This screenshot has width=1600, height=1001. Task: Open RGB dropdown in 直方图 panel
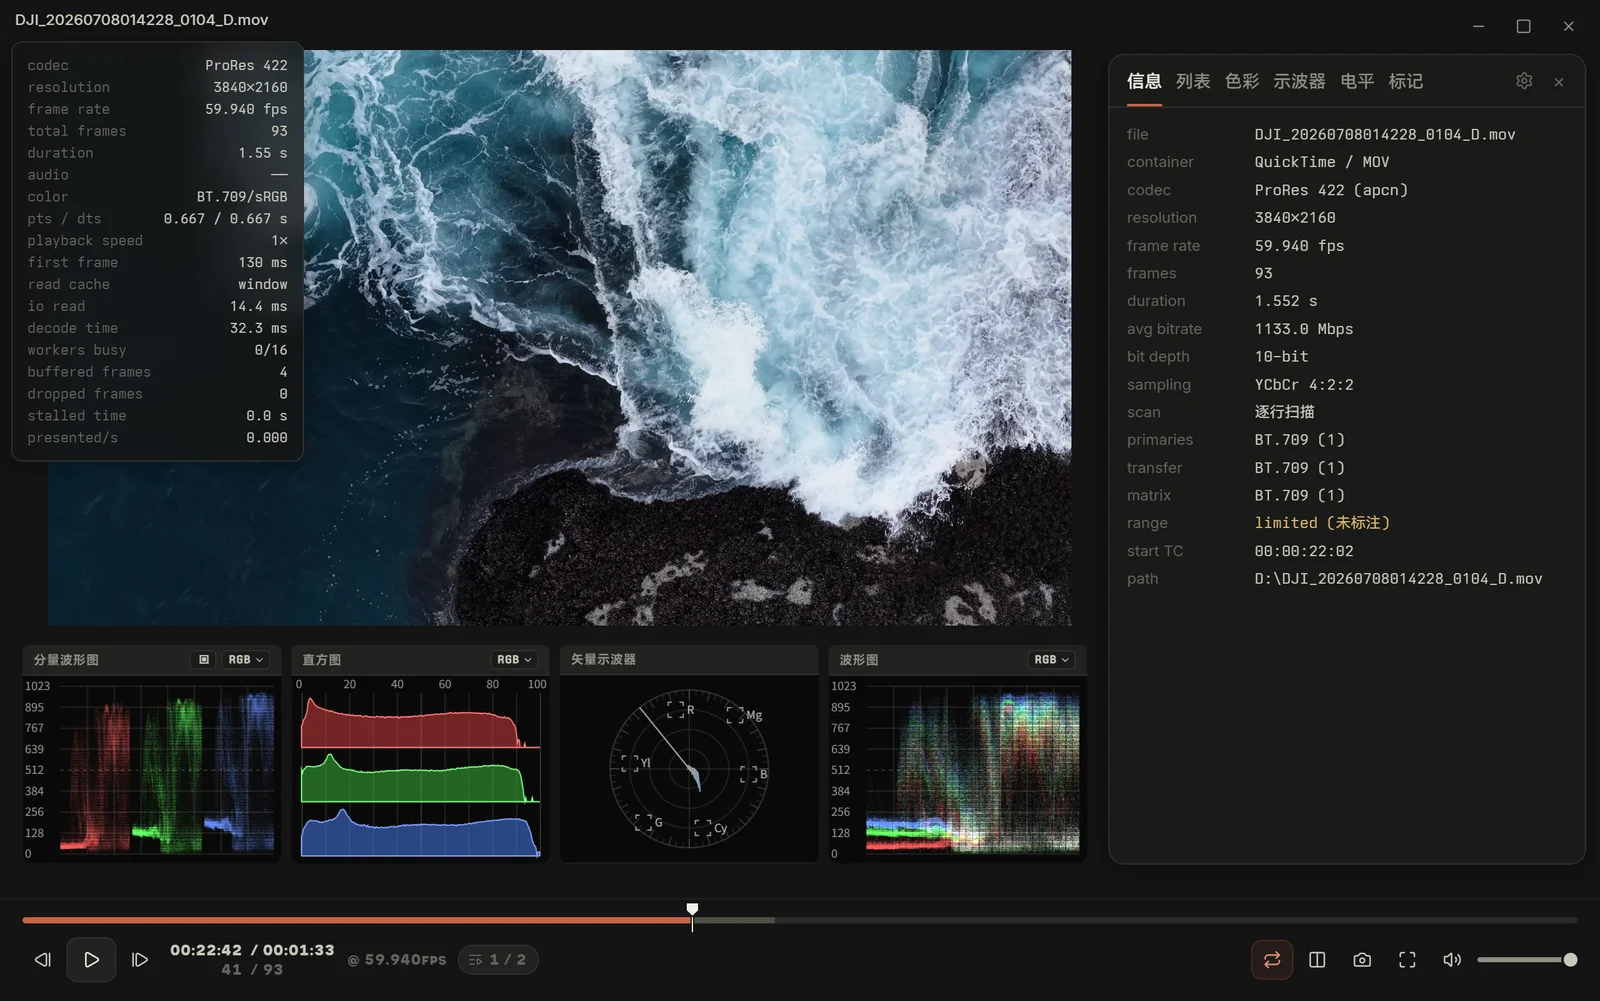tap(515, 660)
